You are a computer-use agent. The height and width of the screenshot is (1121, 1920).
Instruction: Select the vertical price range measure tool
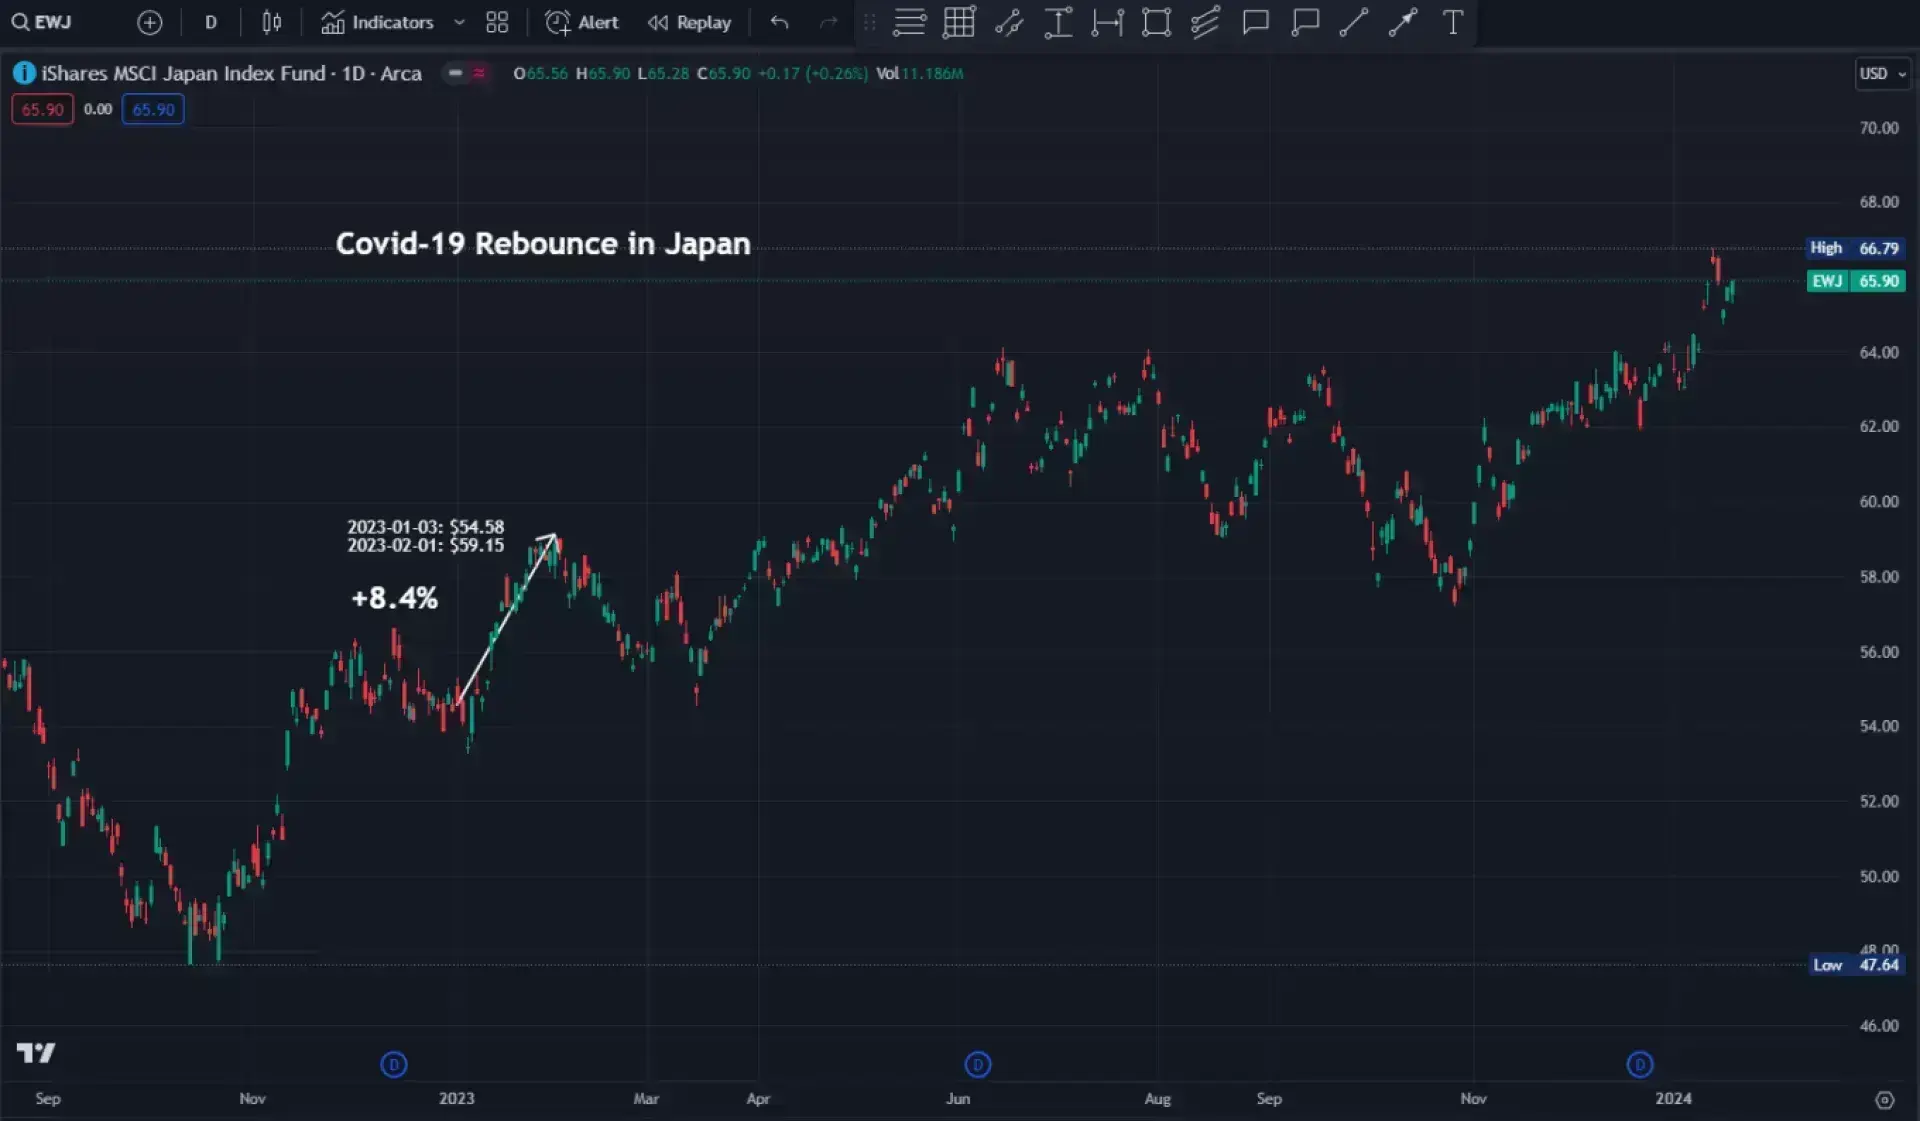coord(1058,22)
